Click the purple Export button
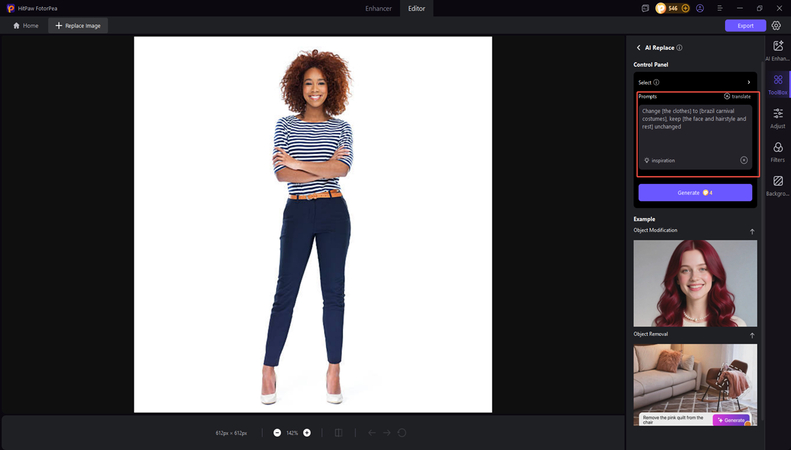The height and width of the screenshot is (450, 791). pos(745,25)
